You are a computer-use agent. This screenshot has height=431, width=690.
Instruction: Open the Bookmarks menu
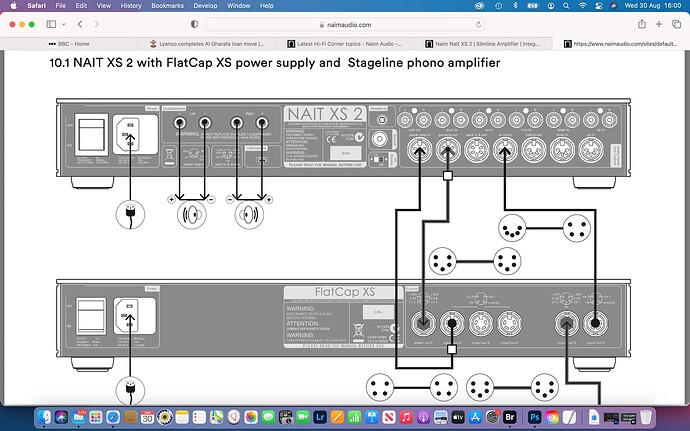pos(167,6)
